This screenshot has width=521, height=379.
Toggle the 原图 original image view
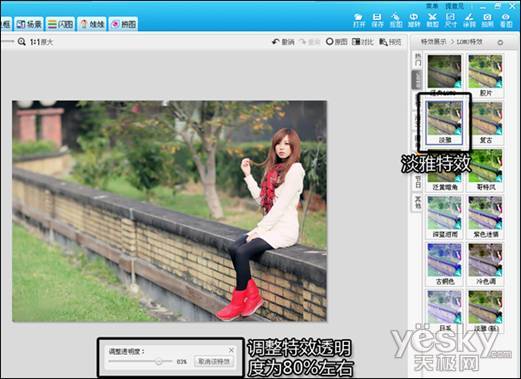coord(336,42)
